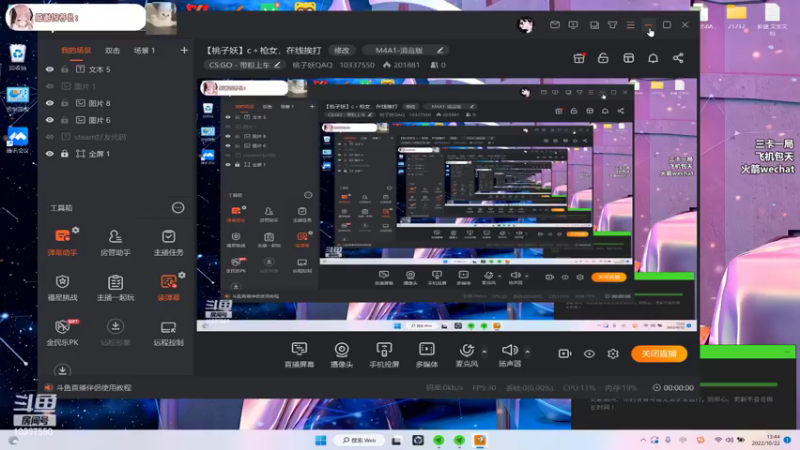
Task: Select the 图片 6 source row
Action: pos(115,120)
